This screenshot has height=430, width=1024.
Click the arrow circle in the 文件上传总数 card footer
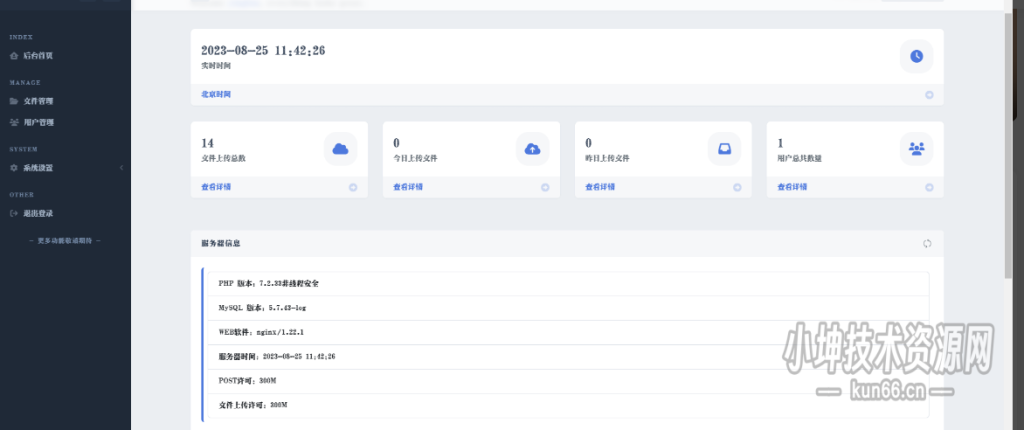click(353, 187)
